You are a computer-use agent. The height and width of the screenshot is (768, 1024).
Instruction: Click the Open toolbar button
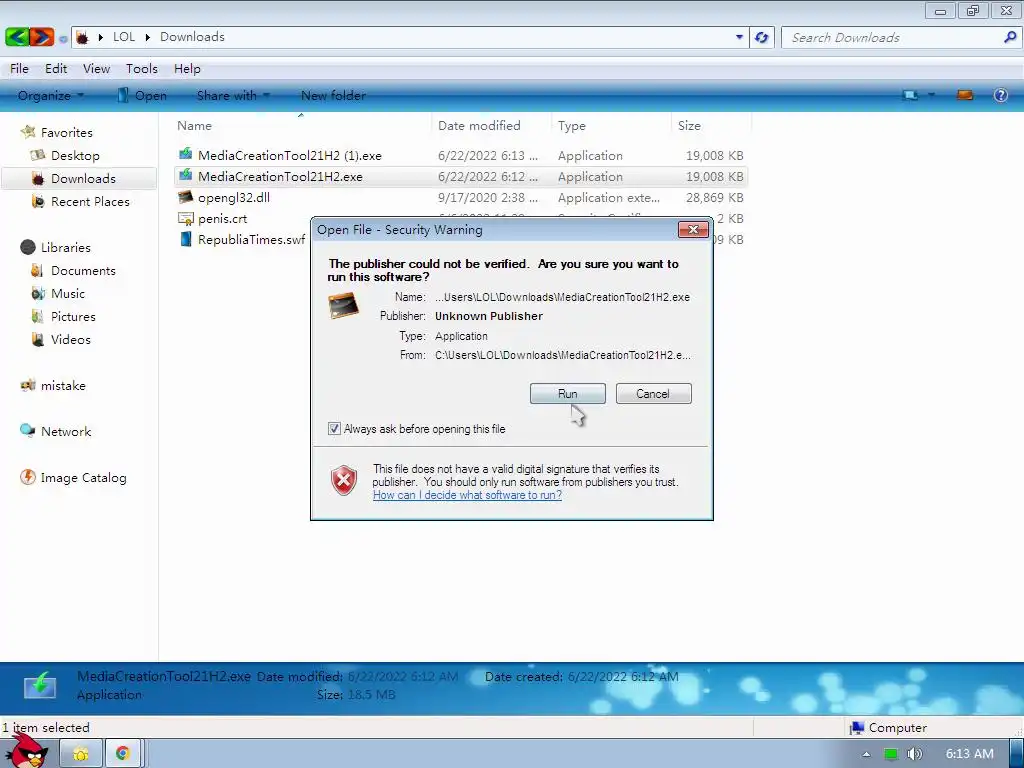click(142, 95)
